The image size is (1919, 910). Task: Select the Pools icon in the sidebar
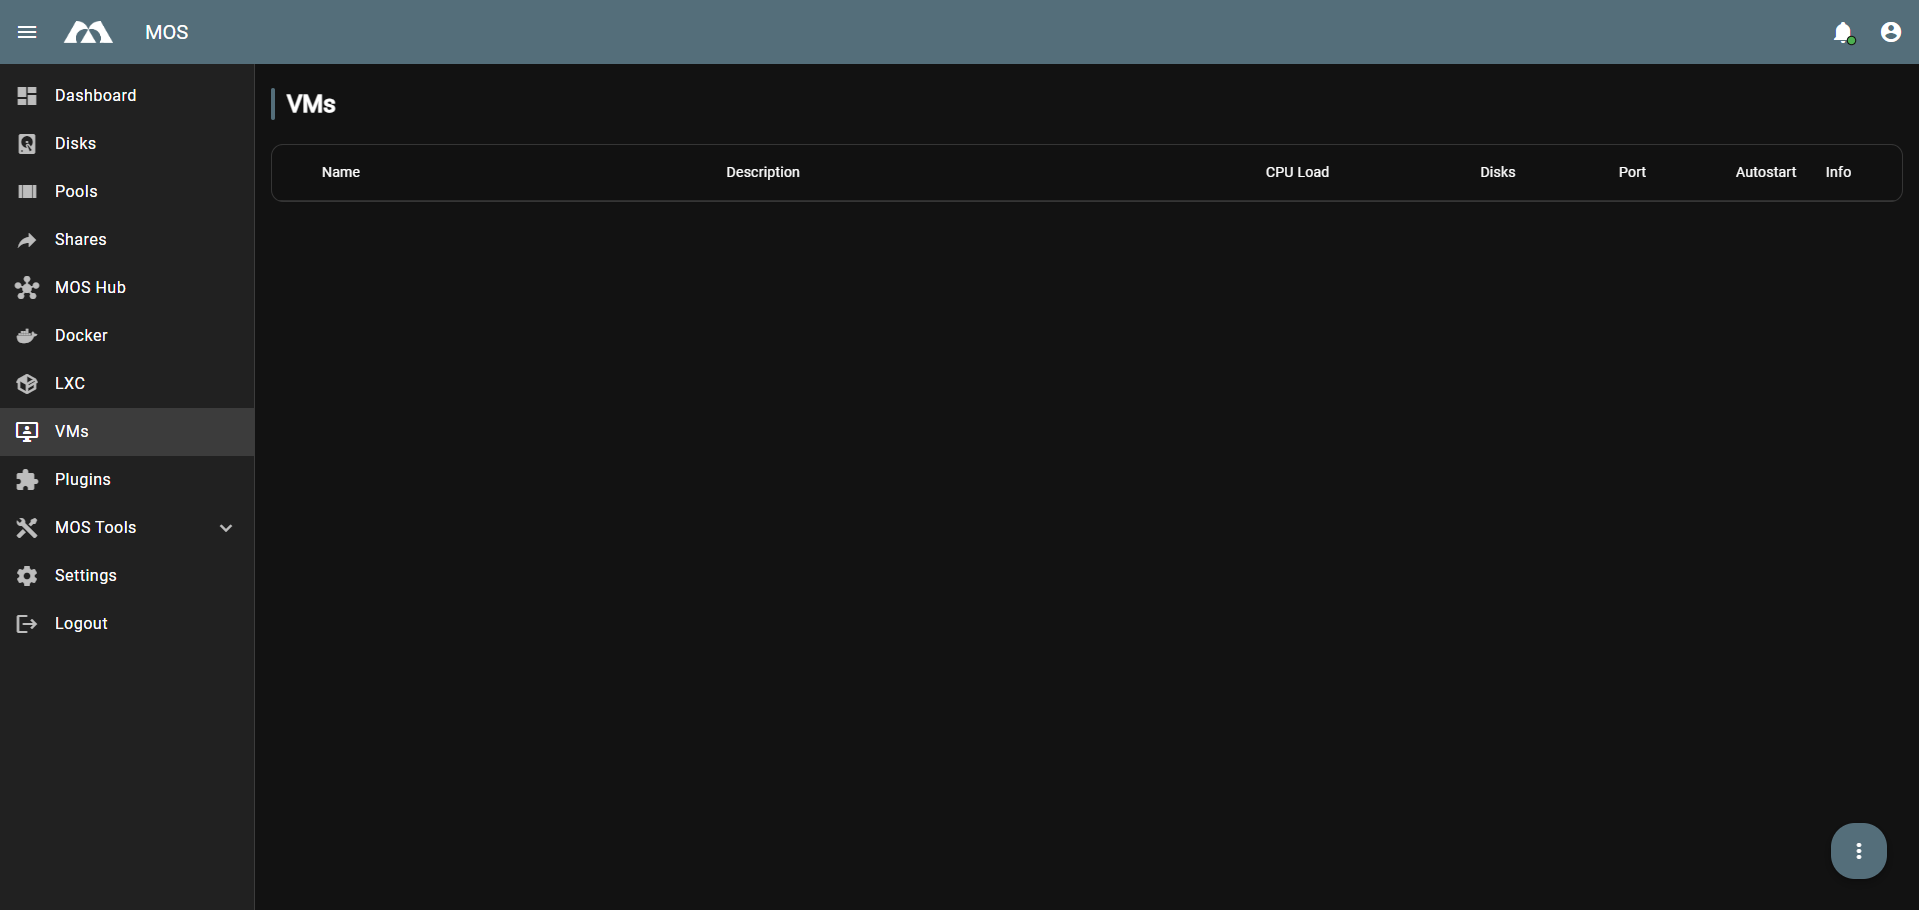pos(26,191)
